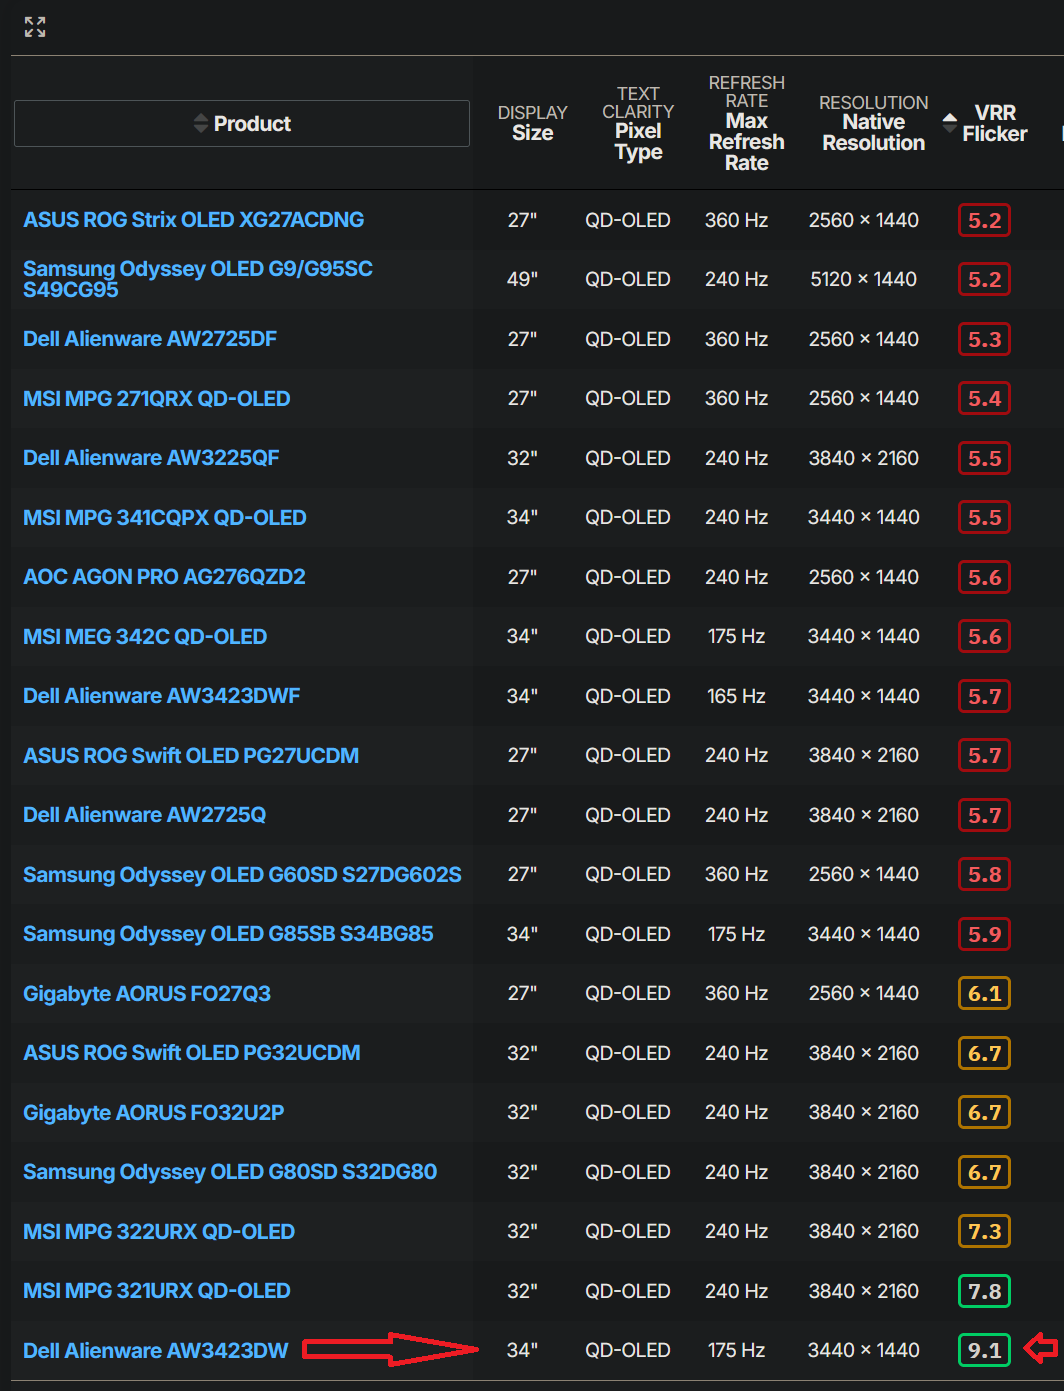This screenshot has width=1064, height=1391.
Task: Click 5120 × 1440 resolution cell
Action: click(x=864, y=279)
